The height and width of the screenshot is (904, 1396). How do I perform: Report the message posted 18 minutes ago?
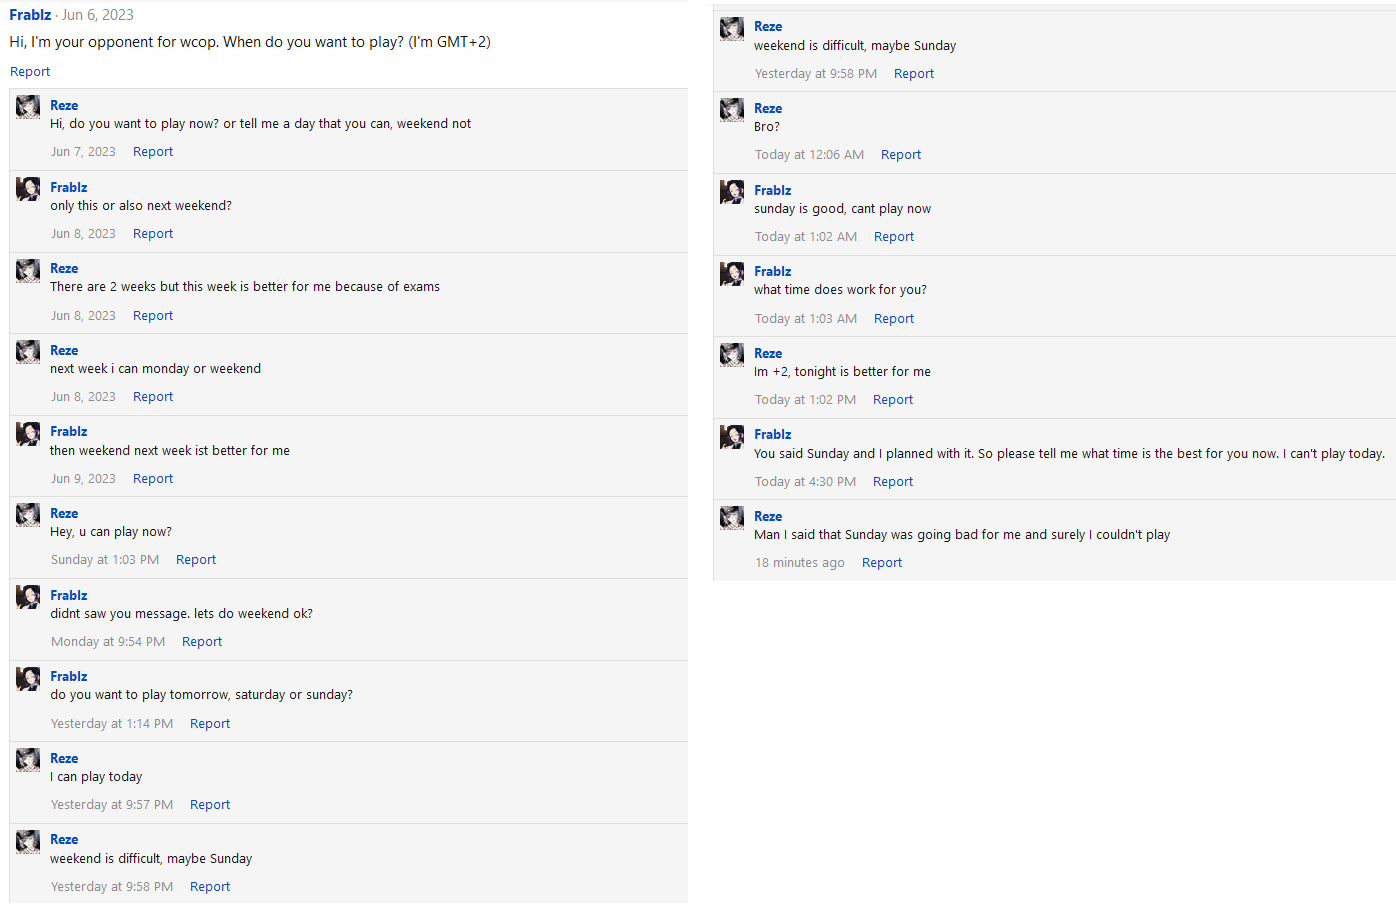(882, 563)
